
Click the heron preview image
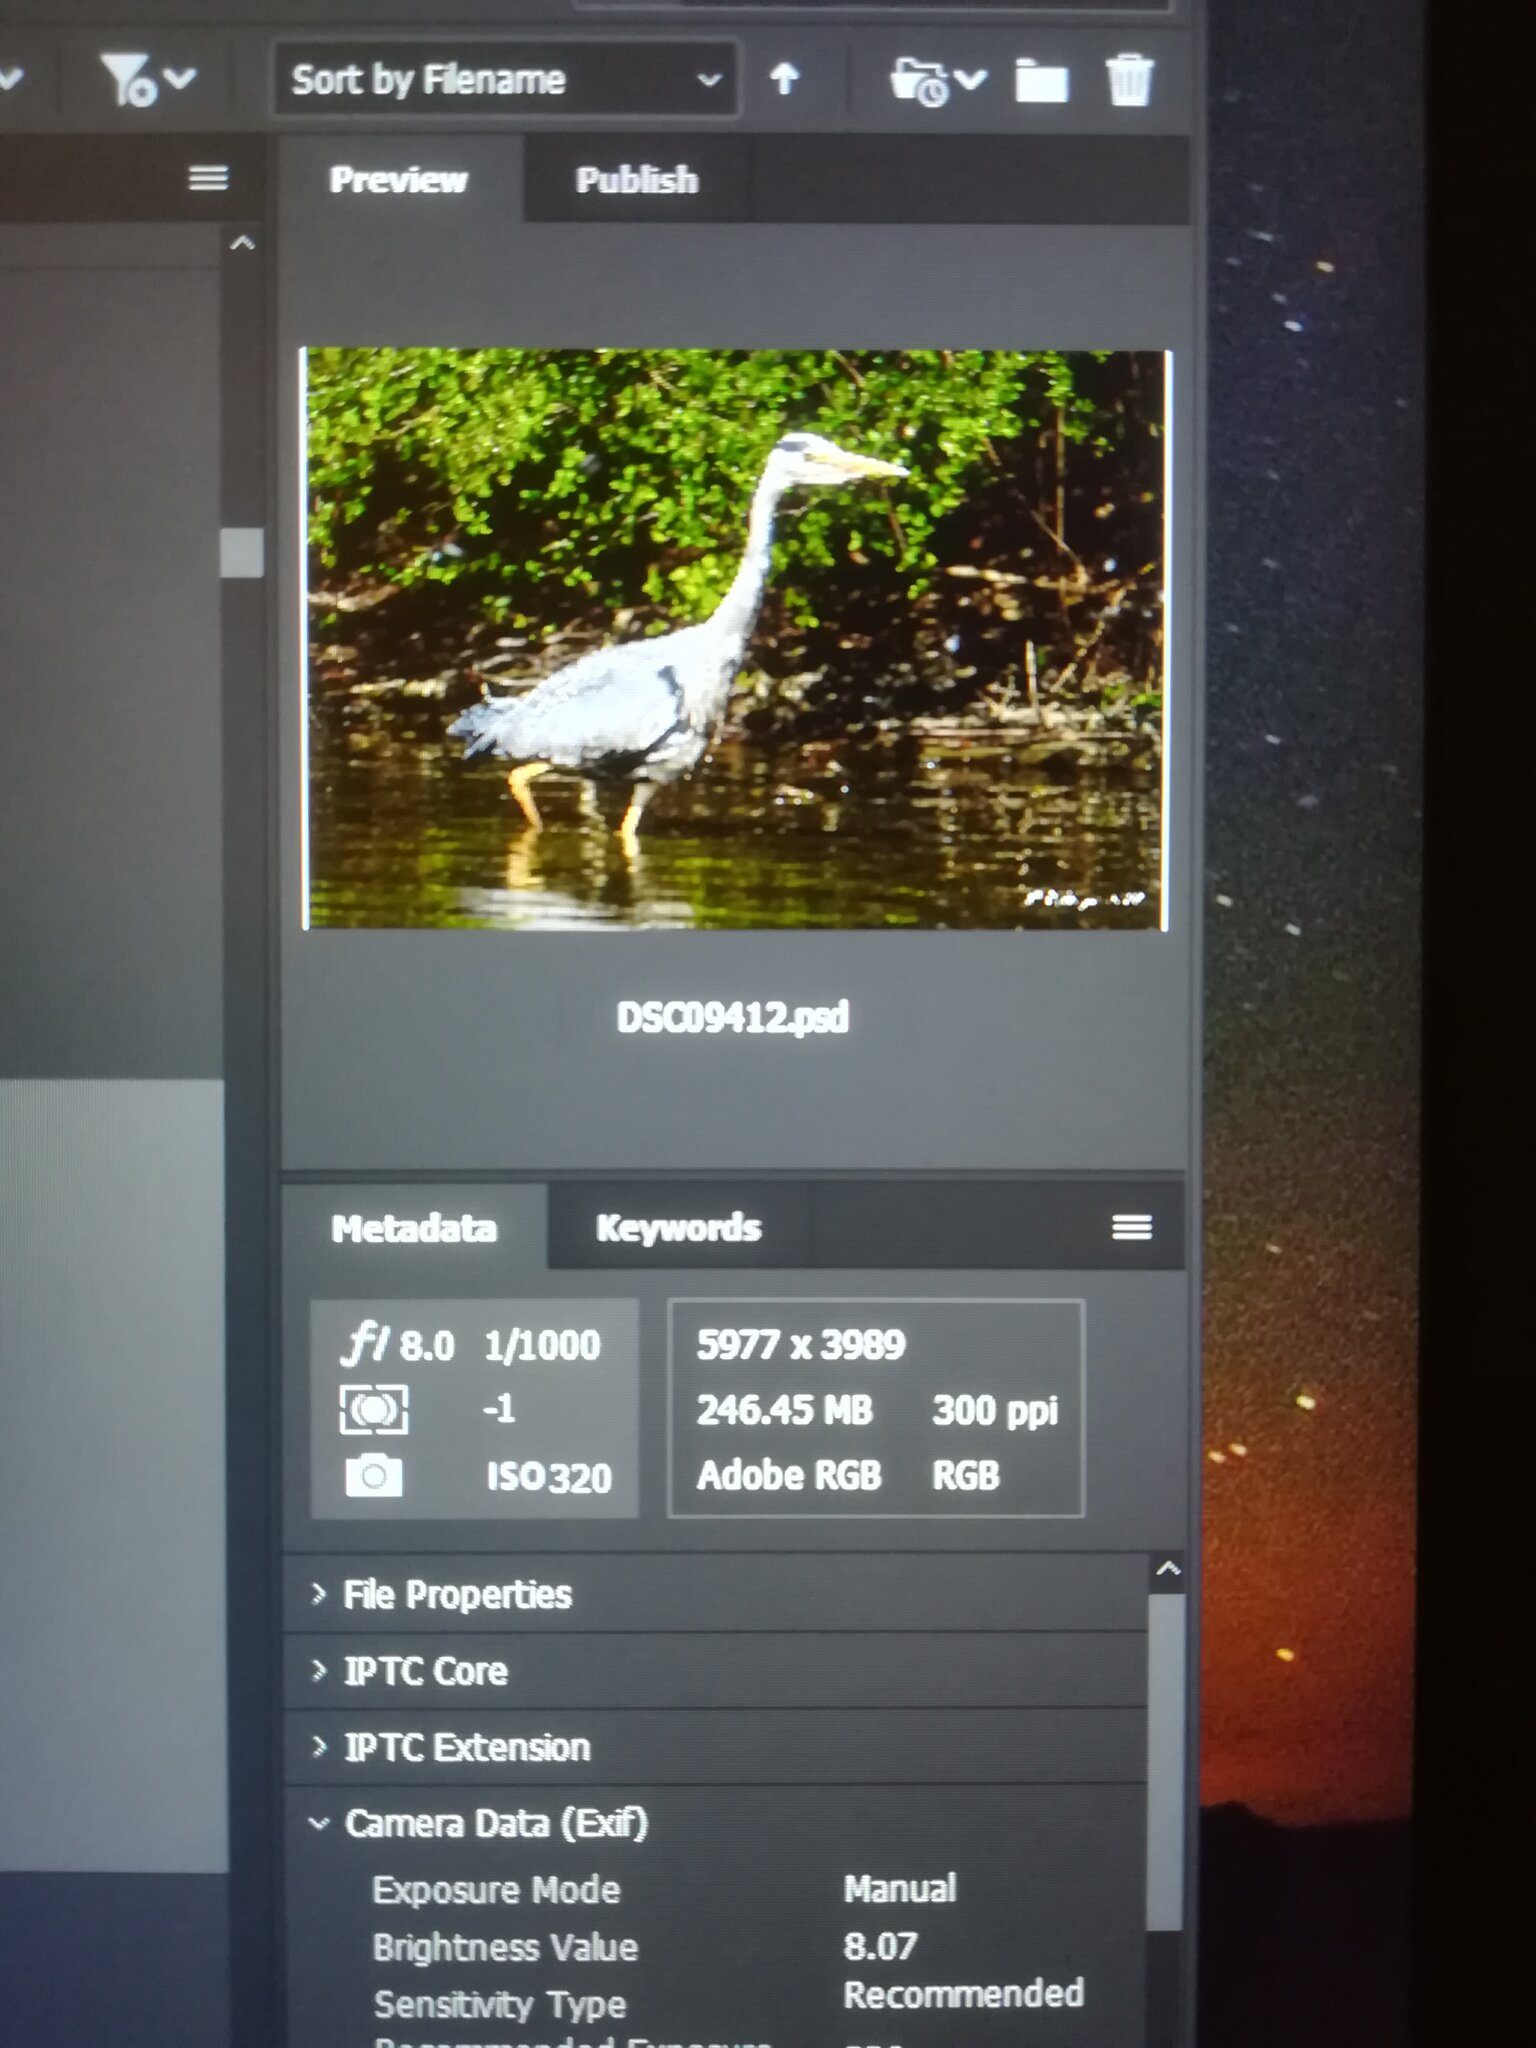735,639
